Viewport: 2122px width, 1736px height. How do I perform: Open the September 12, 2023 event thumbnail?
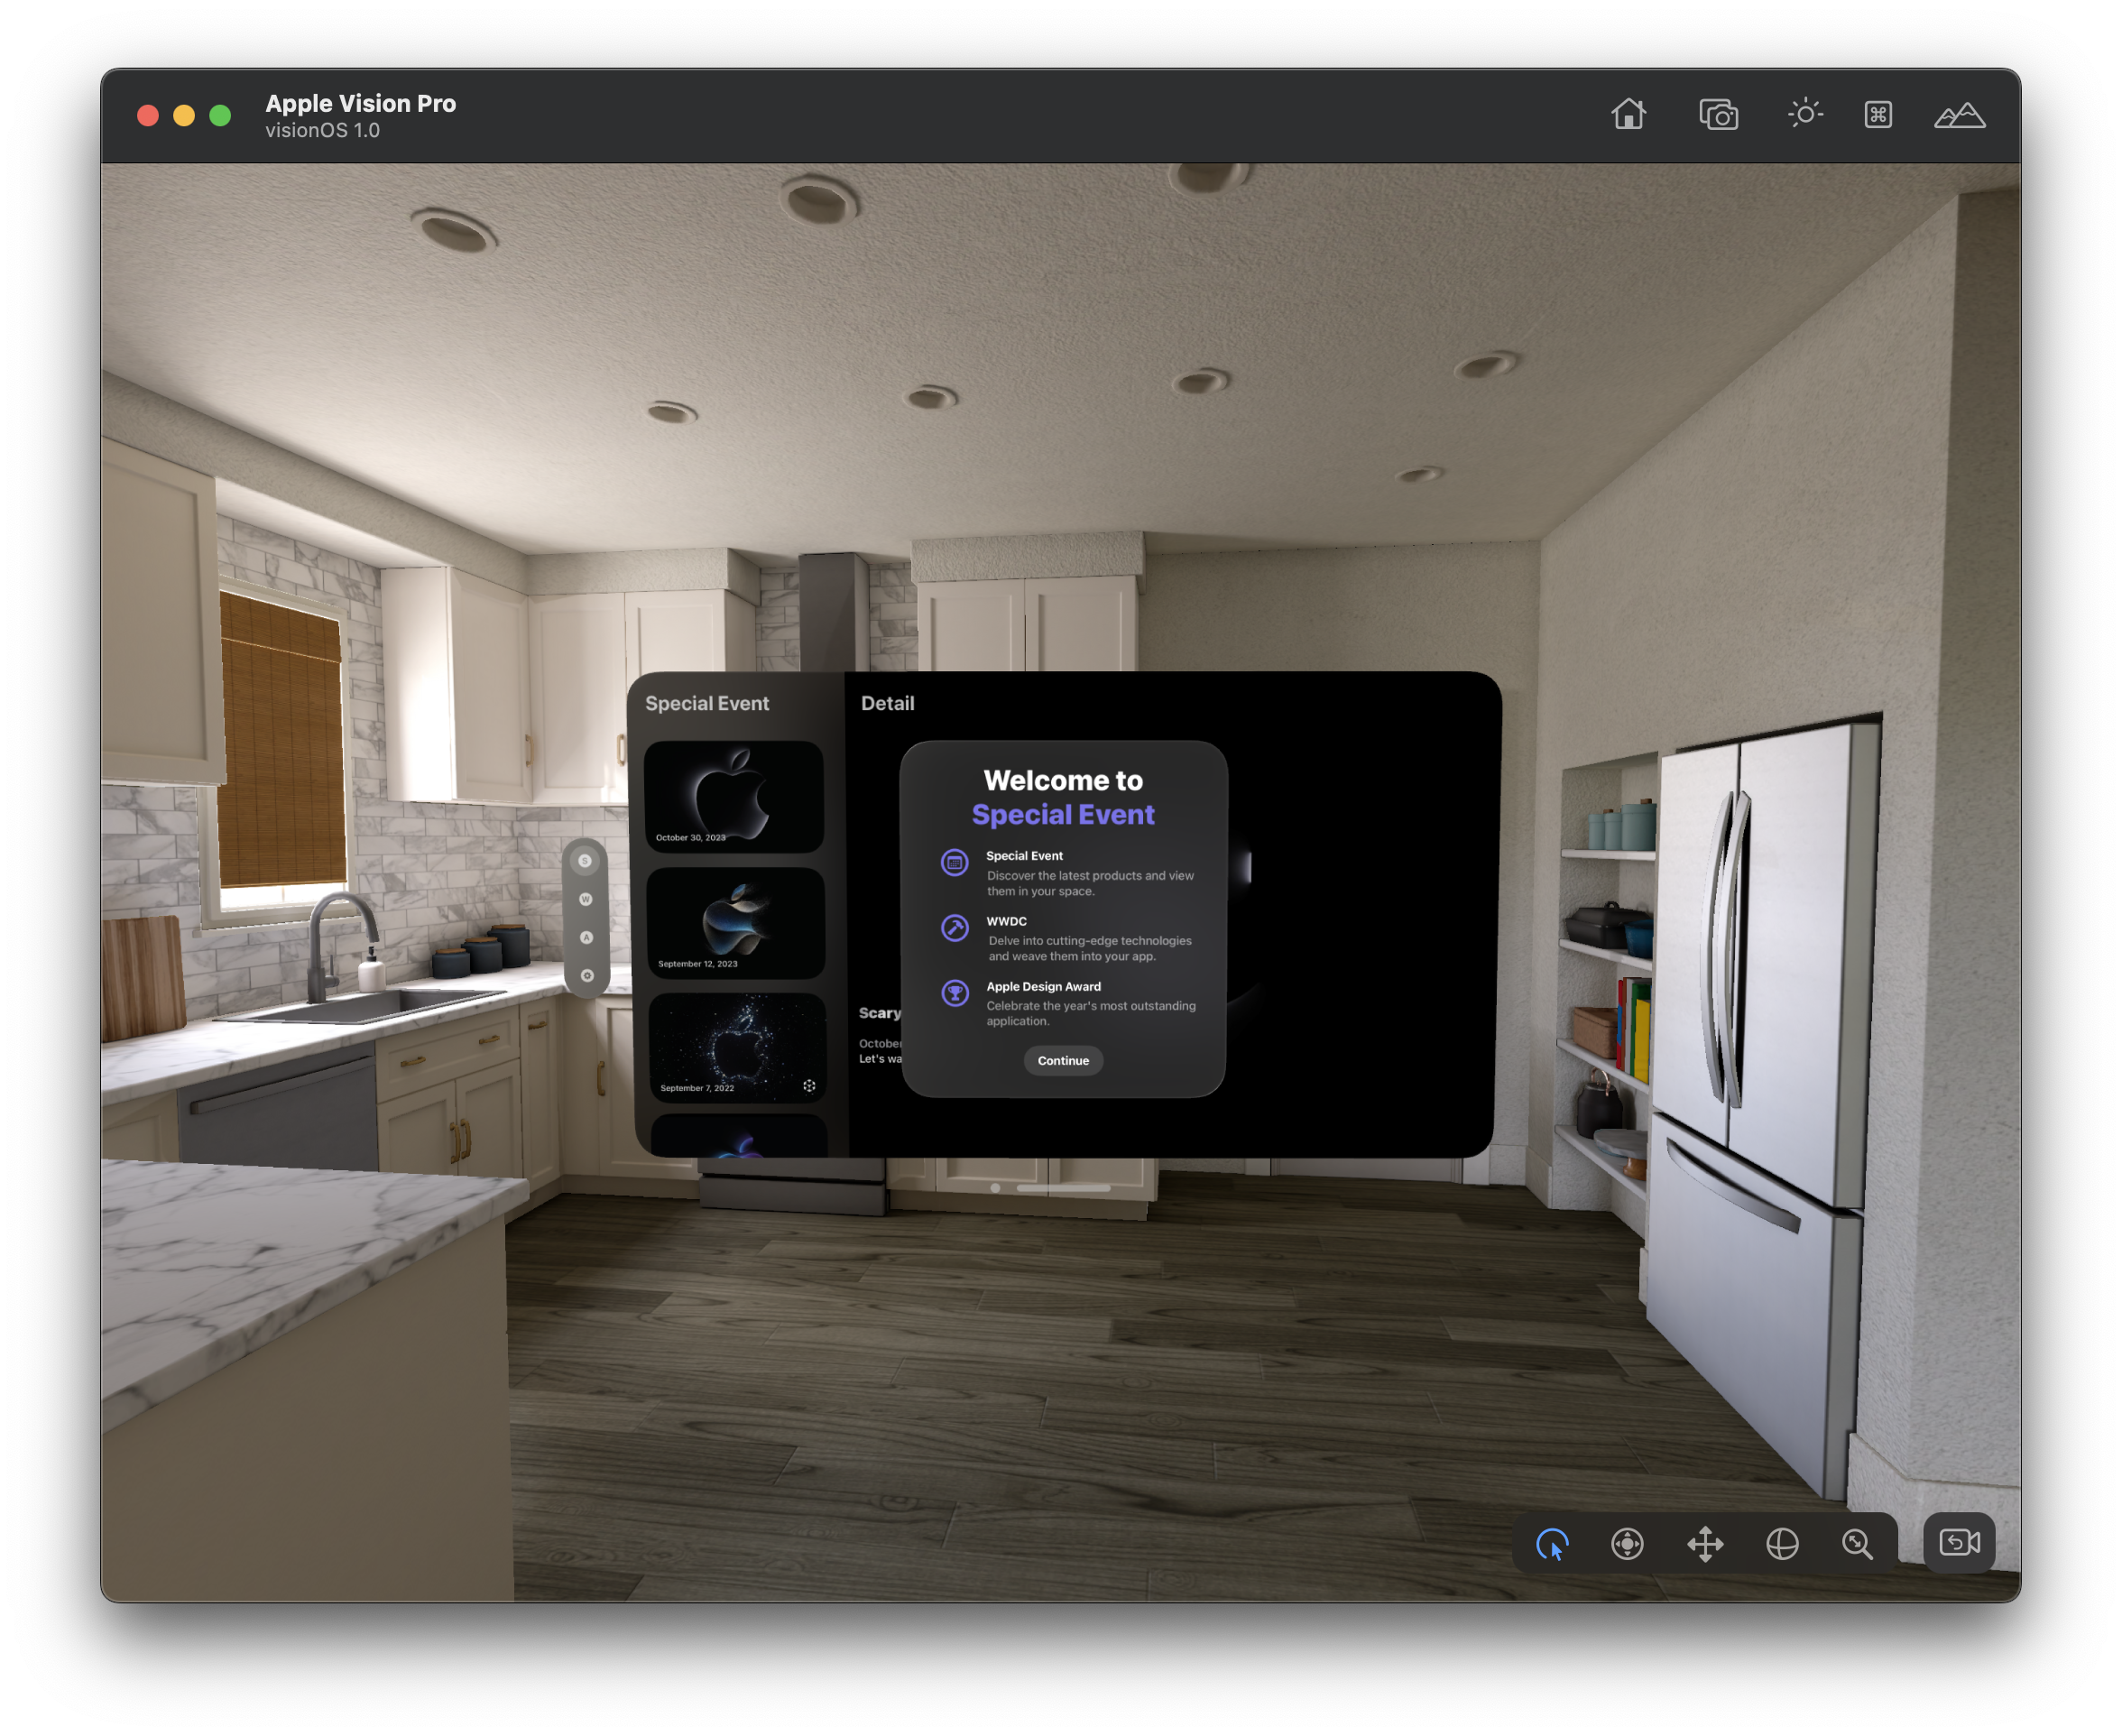click(736, 922)
